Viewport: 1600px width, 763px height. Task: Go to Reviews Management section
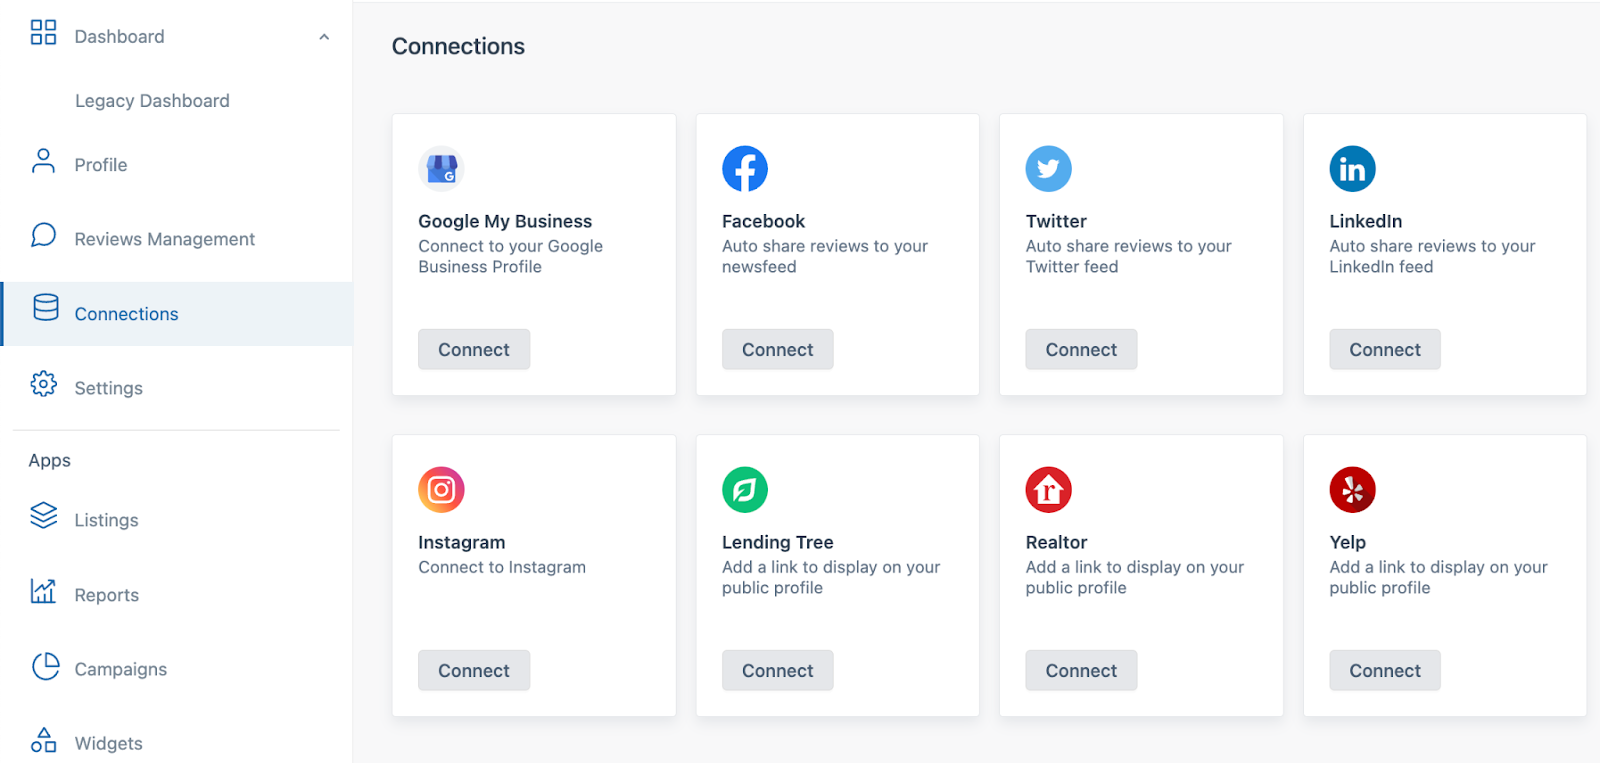pyautogui.click(x=164, y=239)
